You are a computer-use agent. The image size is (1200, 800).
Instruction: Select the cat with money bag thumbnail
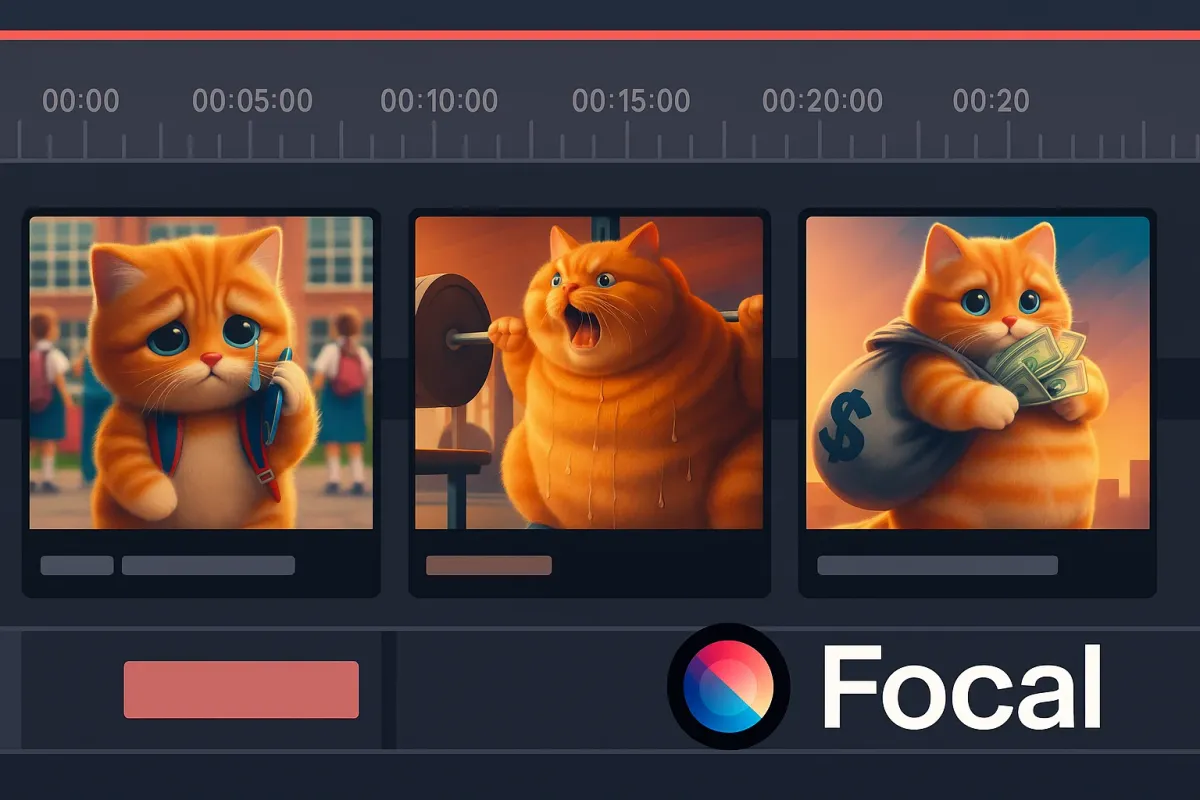(977, 372)
